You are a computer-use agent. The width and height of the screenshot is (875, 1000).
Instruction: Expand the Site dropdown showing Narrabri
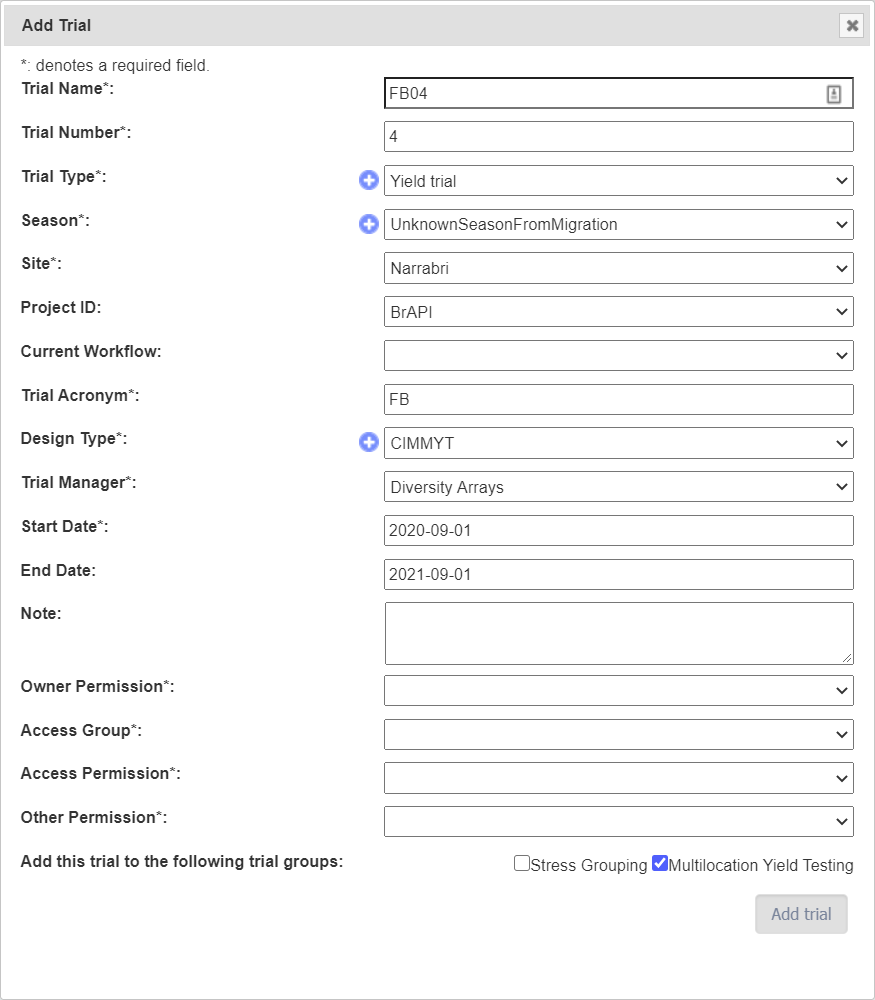pos(618,268)
